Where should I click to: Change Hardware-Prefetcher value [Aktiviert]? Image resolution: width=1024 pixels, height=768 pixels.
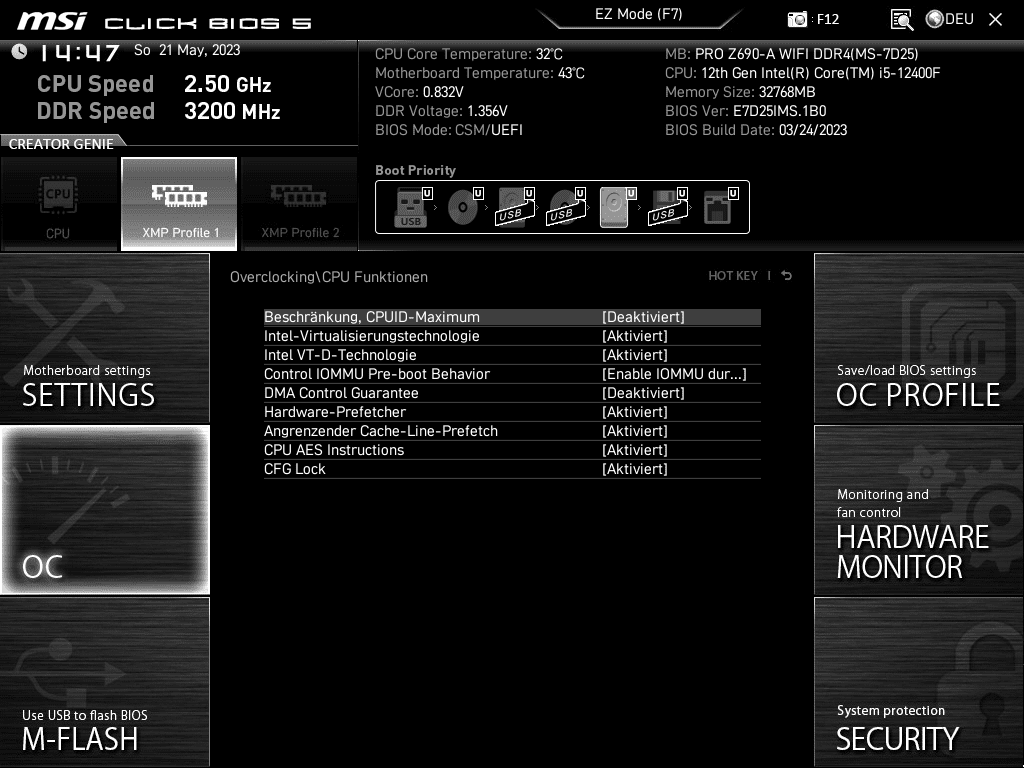click(x=635, y=411)
